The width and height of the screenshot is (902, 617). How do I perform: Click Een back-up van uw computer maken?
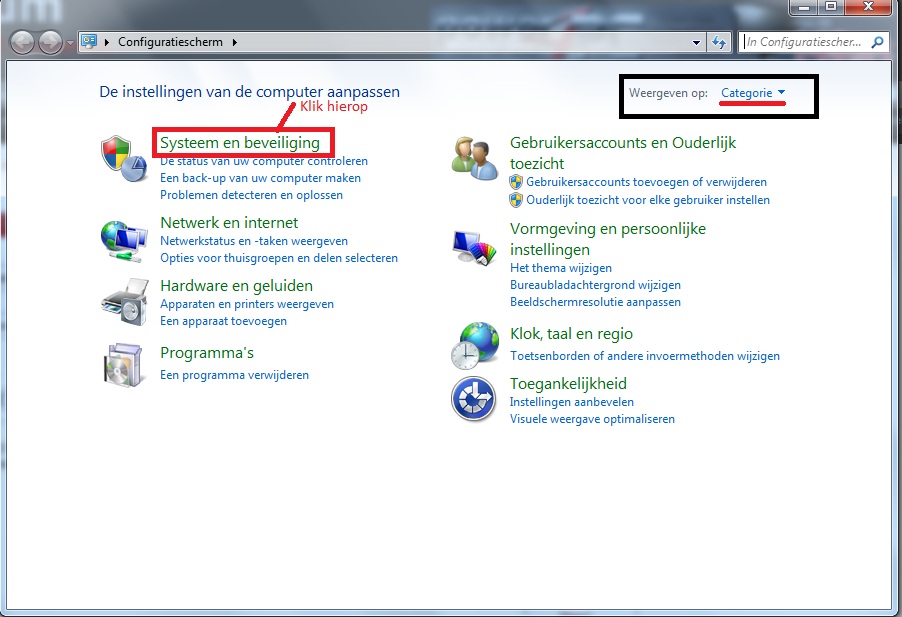click(261, 178)
